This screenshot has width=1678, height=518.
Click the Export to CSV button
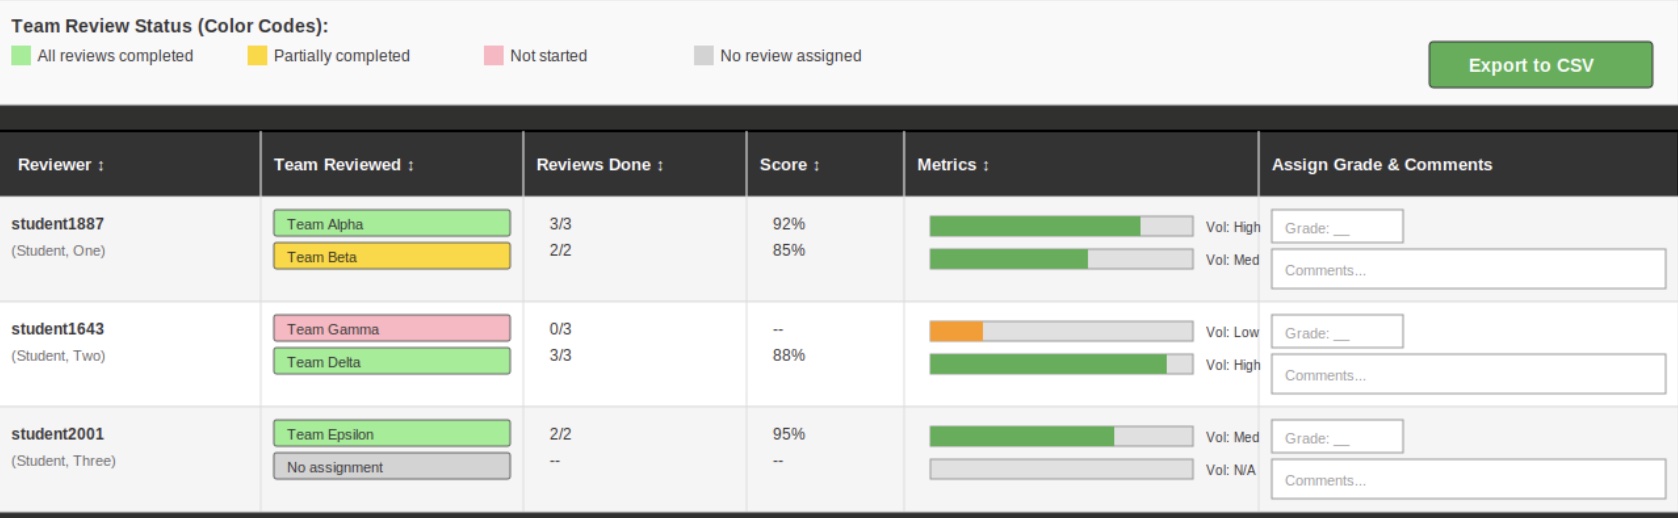tap(1540, 65)
